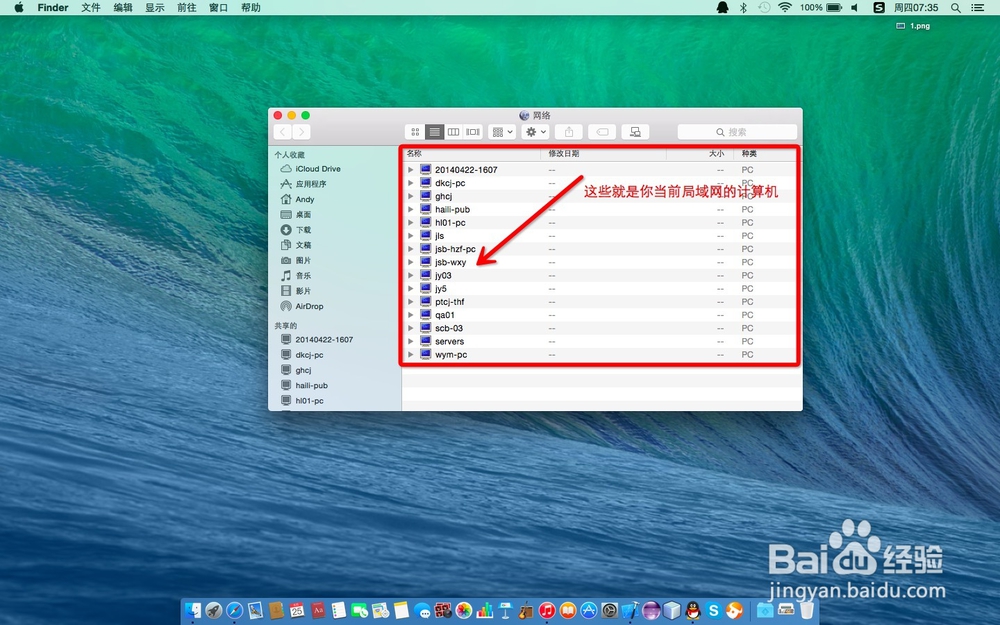Open the 帮助 menu

pyautogui.click(x=251, y=8)
